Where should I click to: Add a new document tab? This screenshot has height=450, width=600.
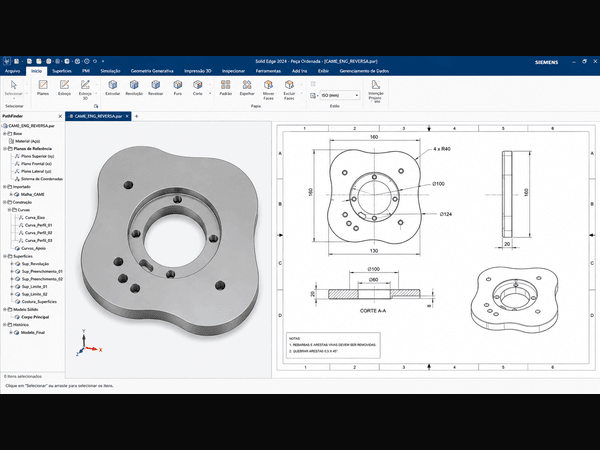[137, 116]
